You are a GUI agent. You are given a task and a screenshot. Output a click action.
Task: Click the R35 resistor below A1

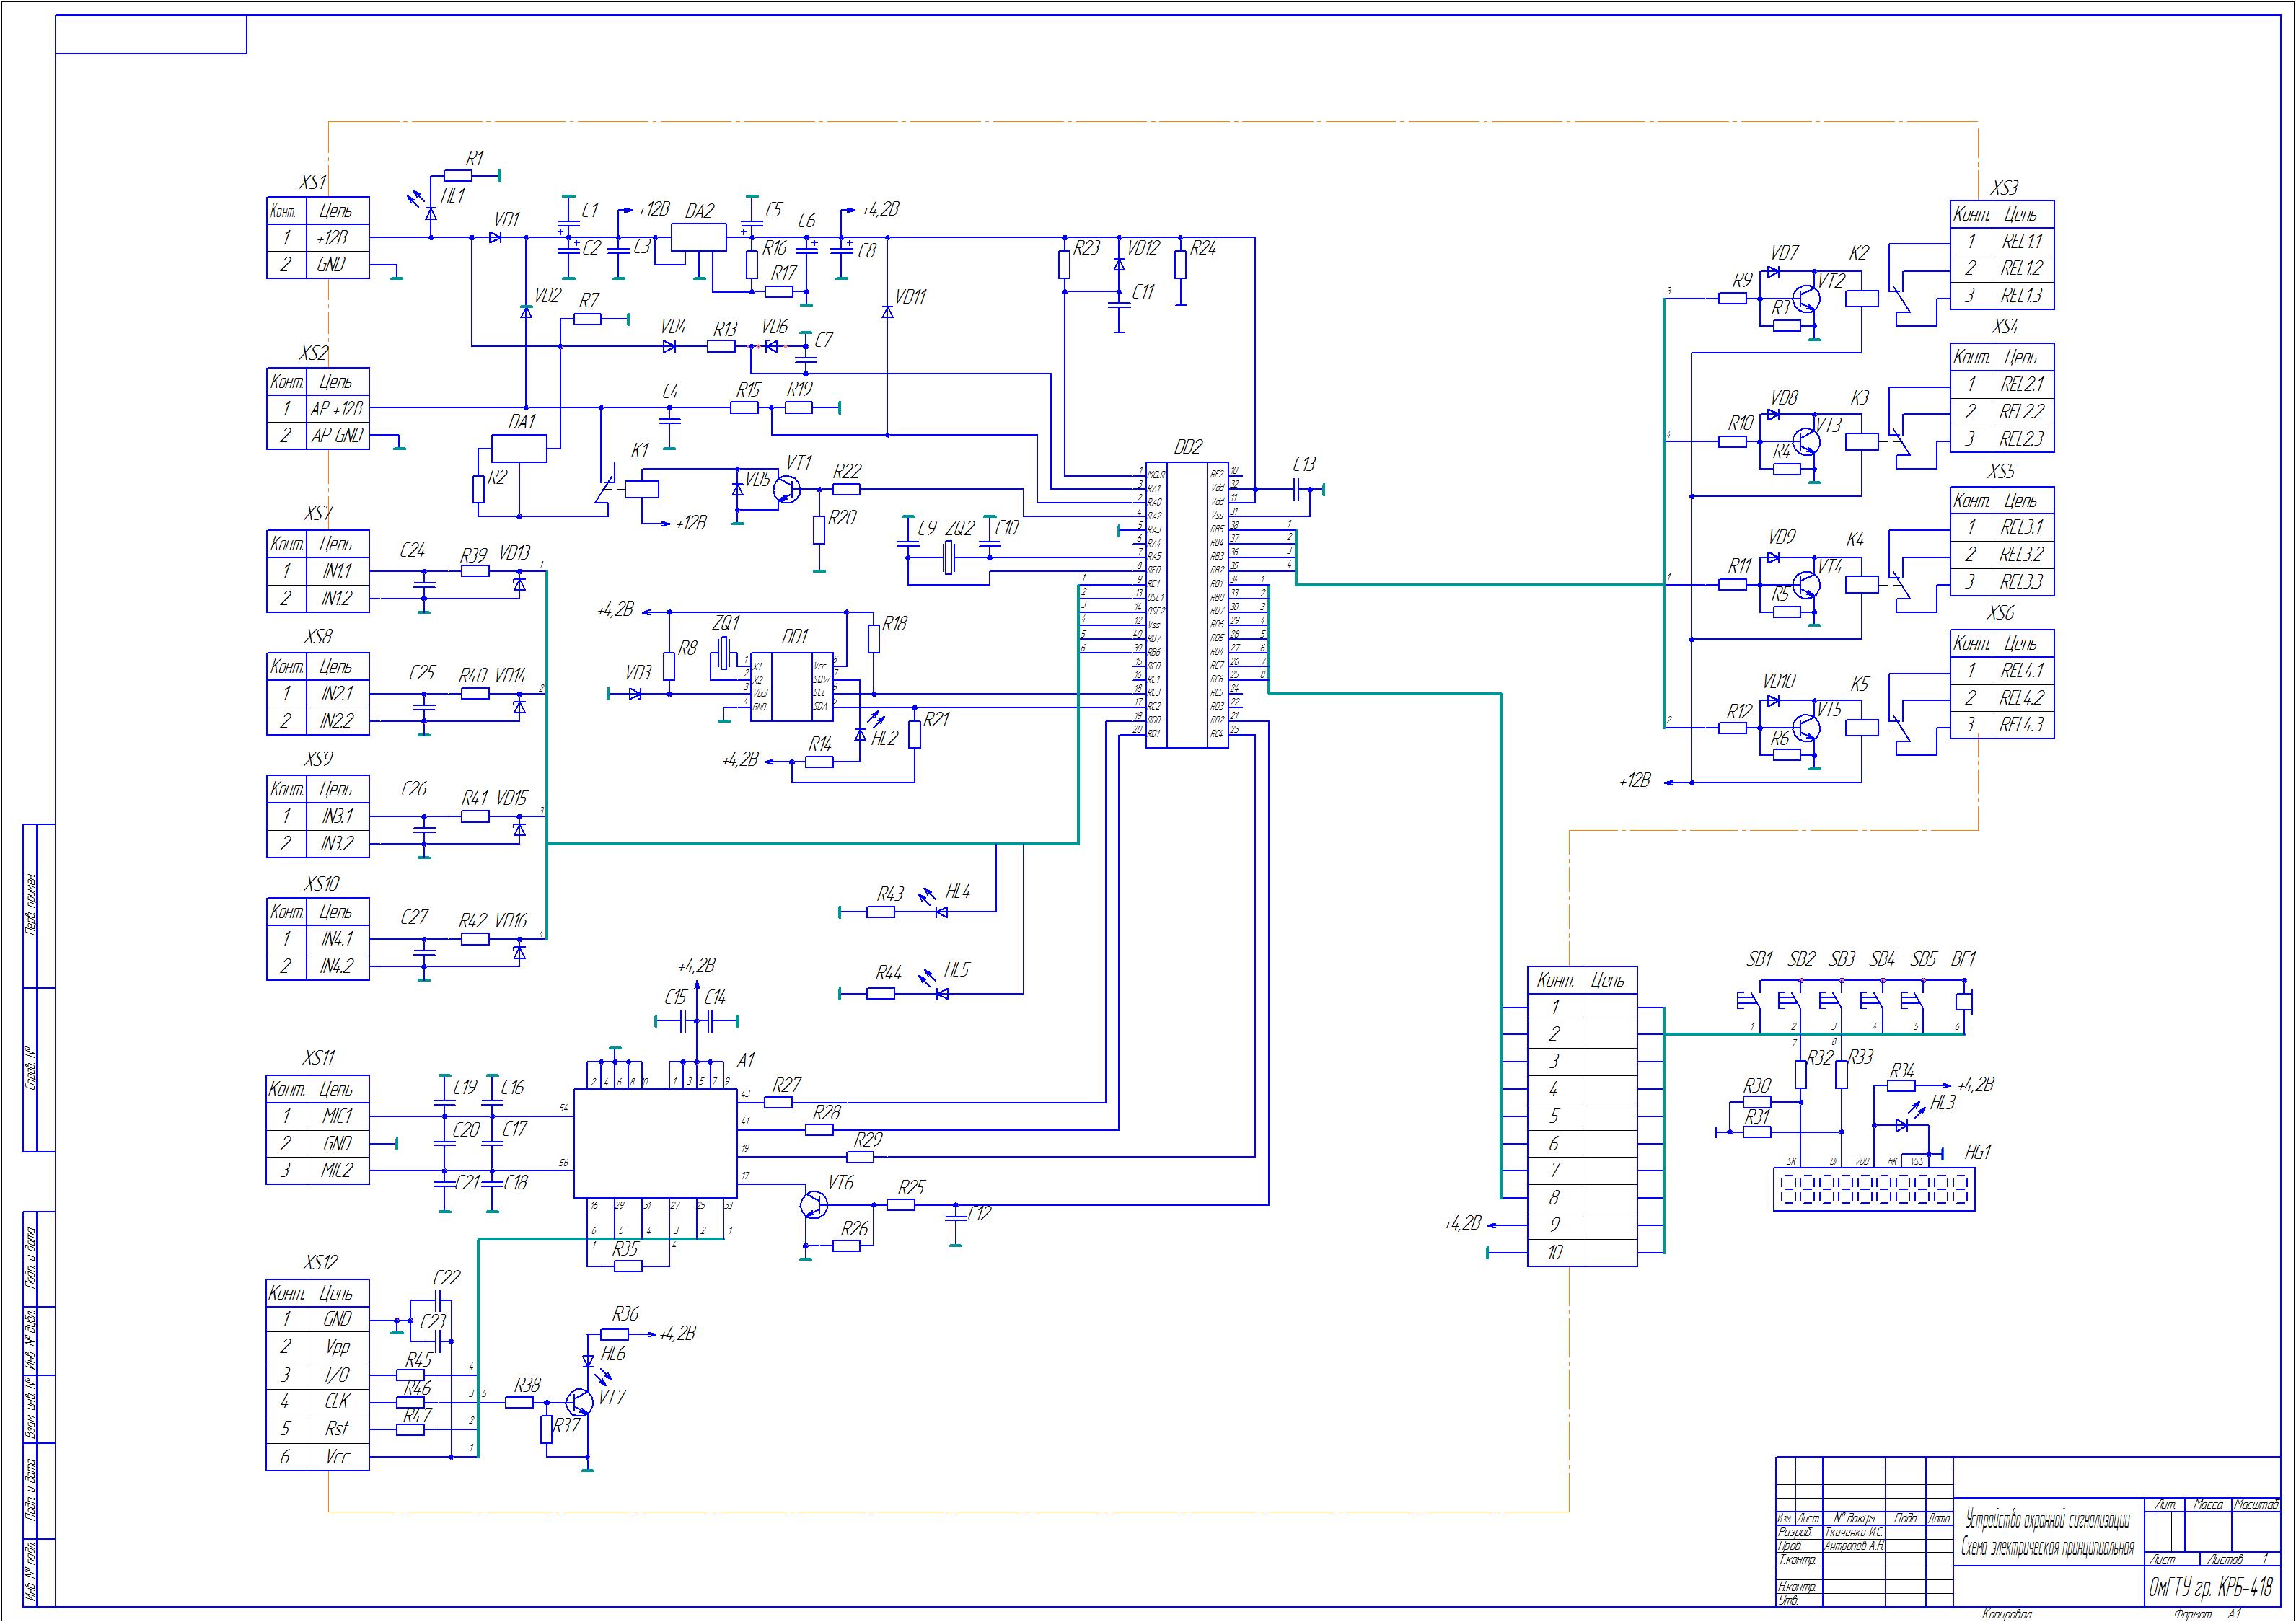pyautogui.click(x=628, y=1266)
